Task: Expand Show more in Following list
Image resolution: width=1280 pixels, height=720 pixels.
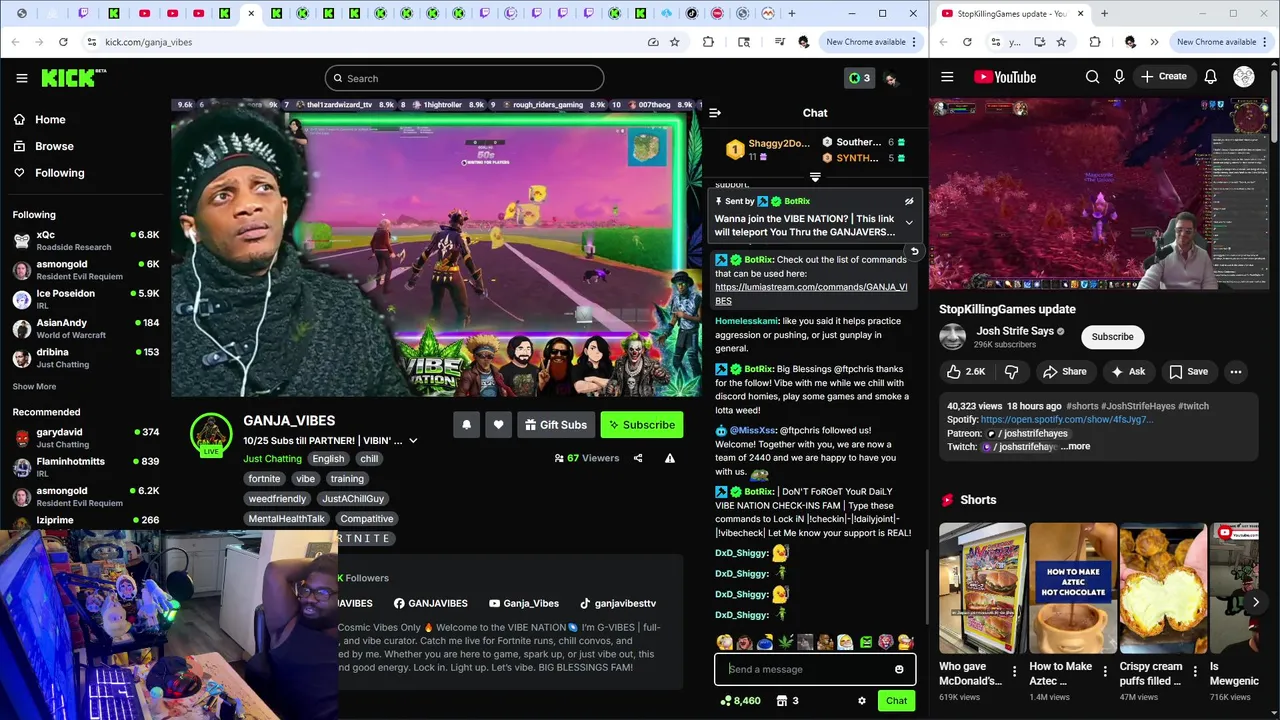Action: pos(34,387)
